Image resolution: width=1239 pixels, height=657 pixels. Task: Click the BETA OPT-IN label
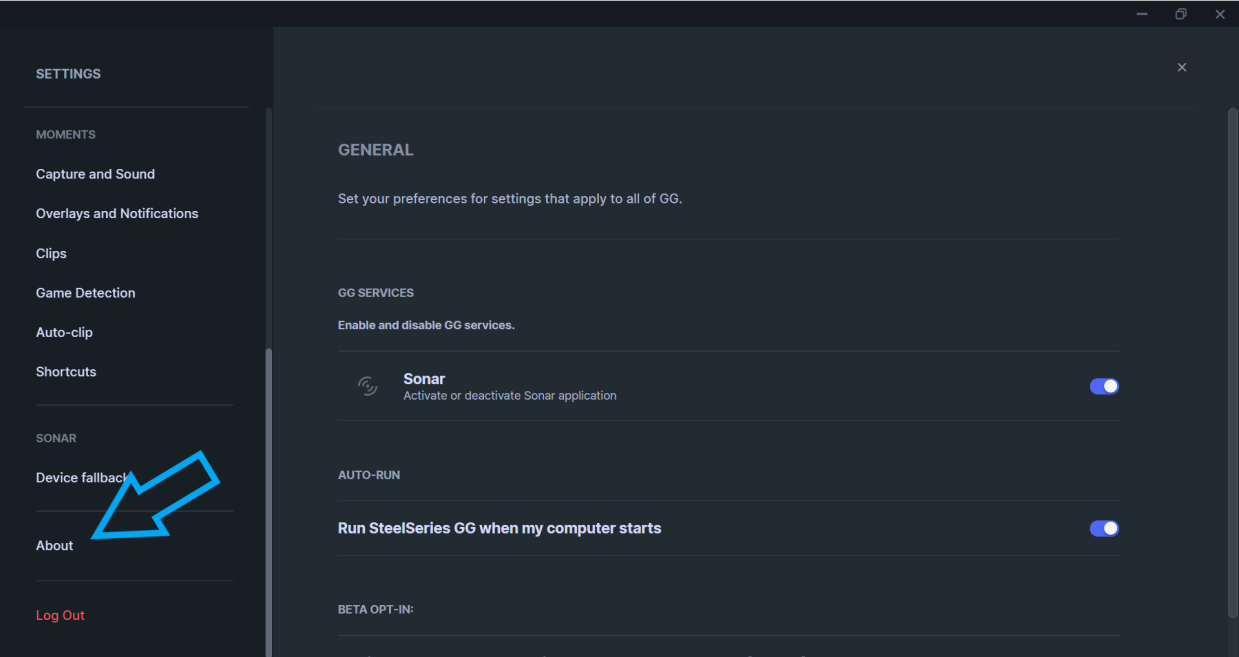(376, 609)
